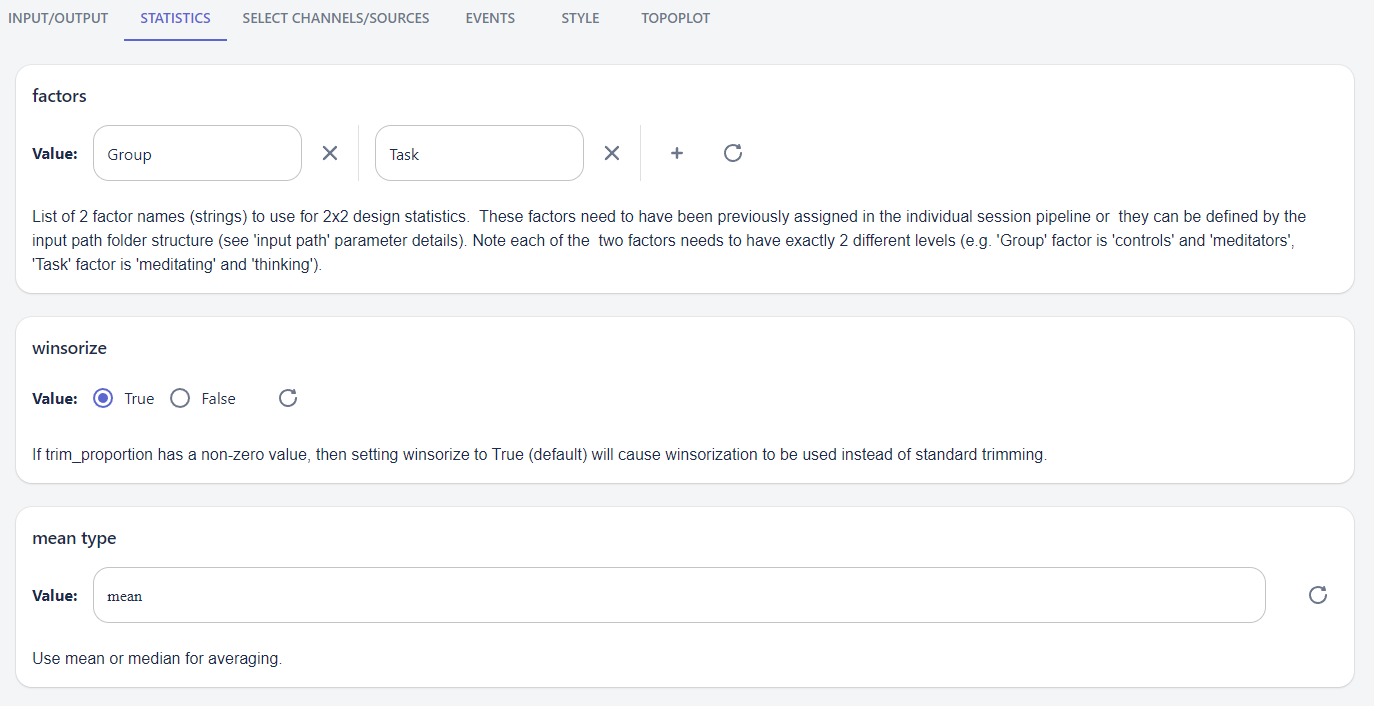Viewport: 1374px width, 706px height.
Task: Reset the mean type parameter
Action: point(1318,595)
